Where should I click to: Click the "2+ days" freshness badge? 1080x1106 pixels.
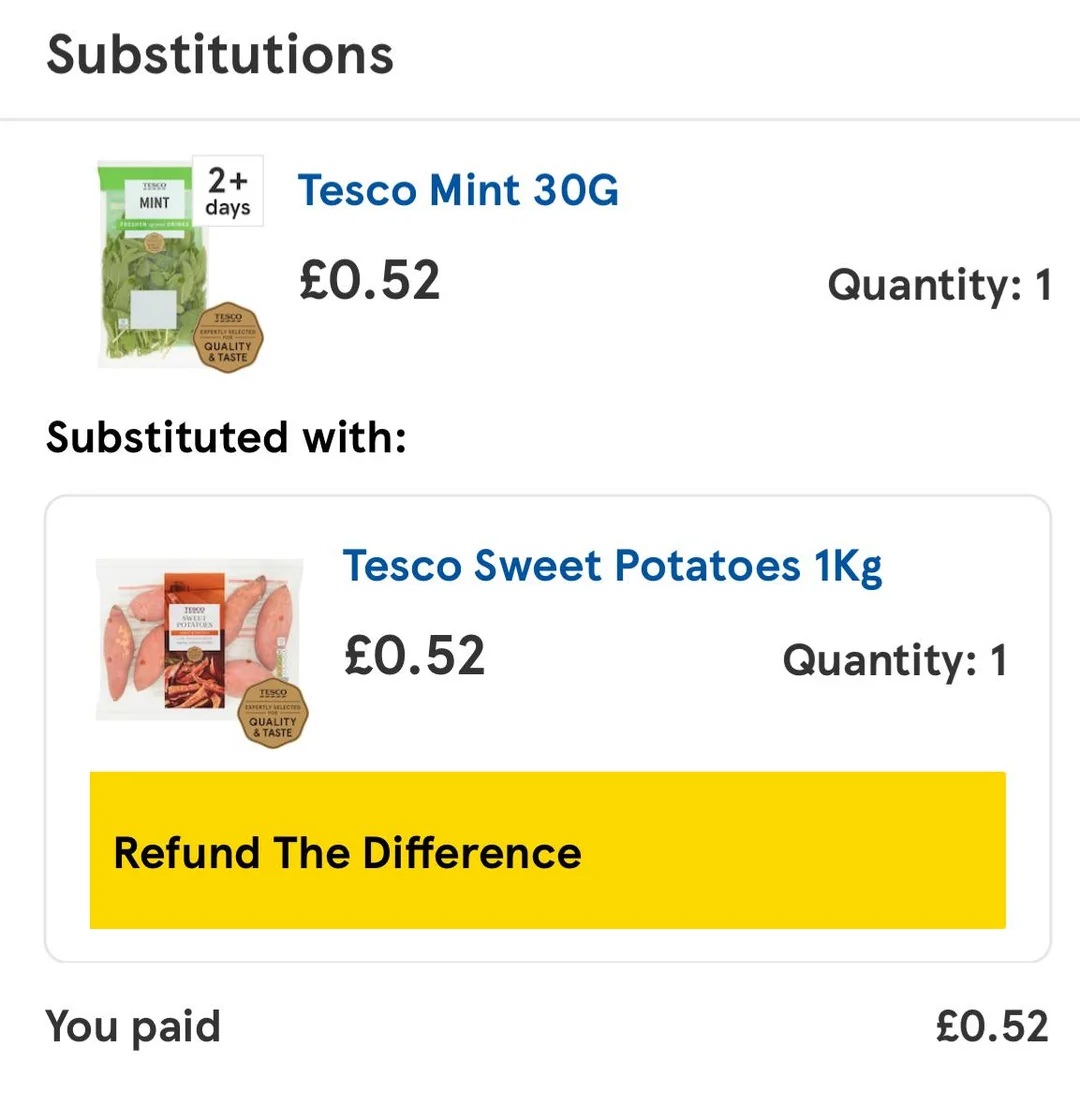point(227,191)
